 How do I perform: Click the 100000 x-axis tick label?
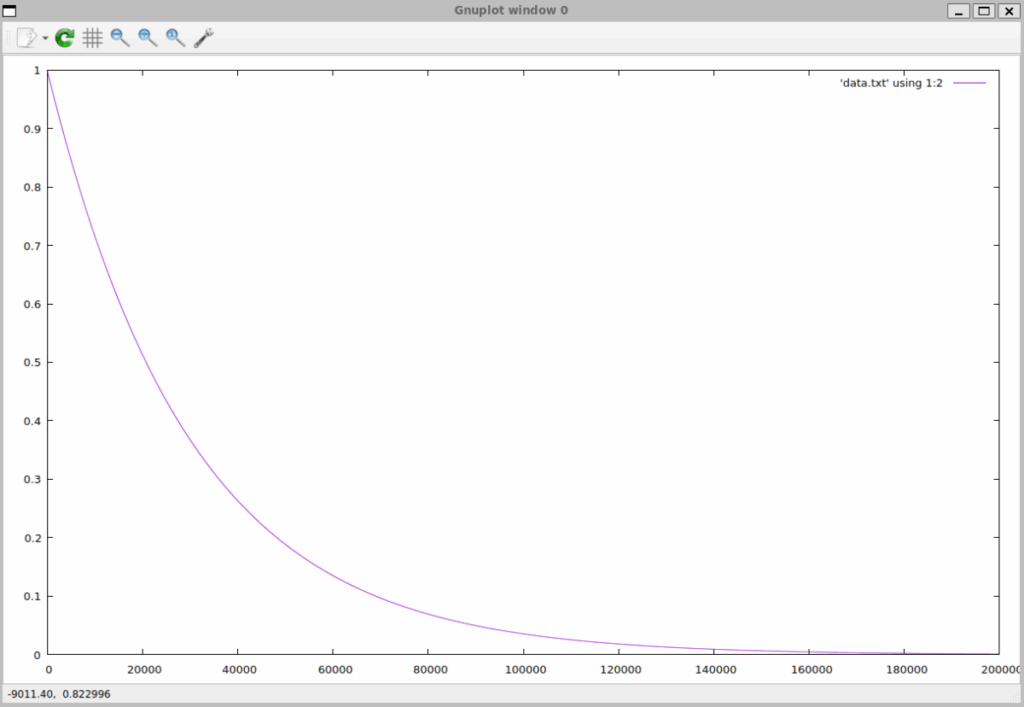tap(523, 669)
